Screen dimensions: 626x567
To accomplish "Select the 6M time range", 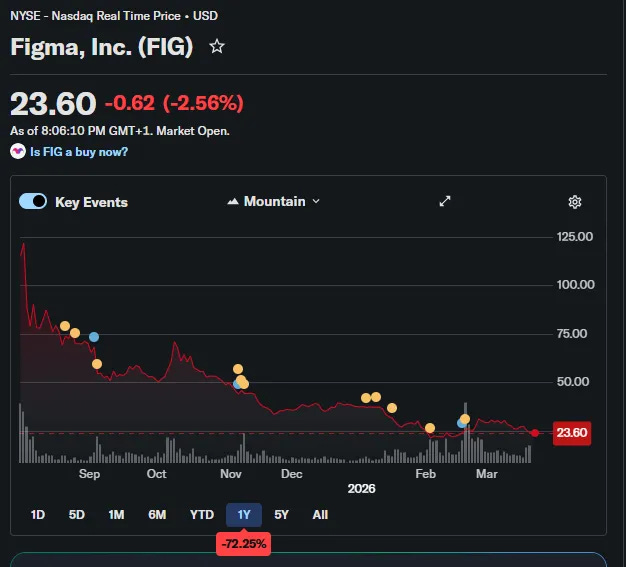I will click(x=157, y=515).
